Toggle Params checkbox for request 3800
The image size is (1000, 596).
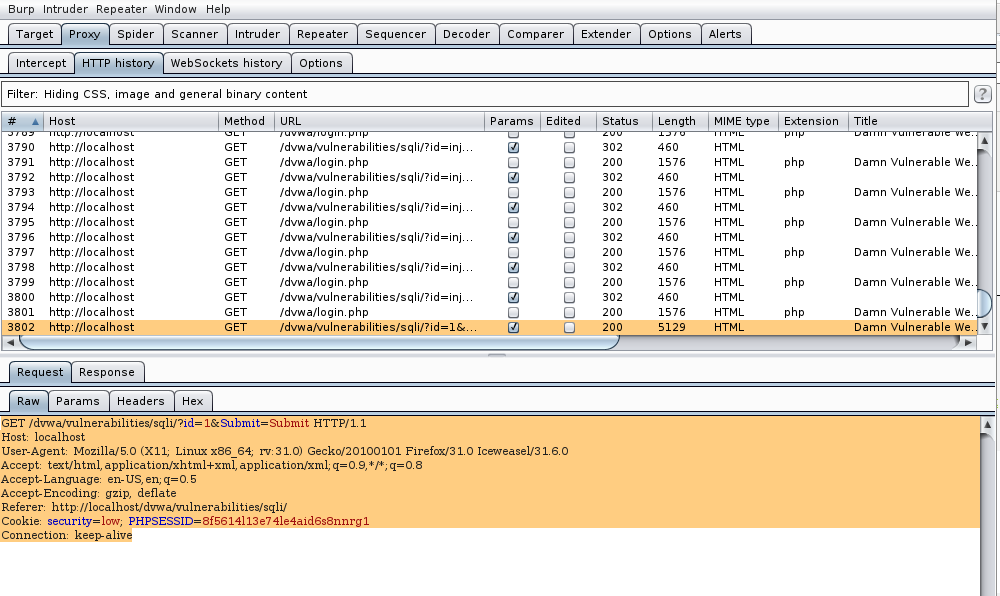click(x=513, y=297)
